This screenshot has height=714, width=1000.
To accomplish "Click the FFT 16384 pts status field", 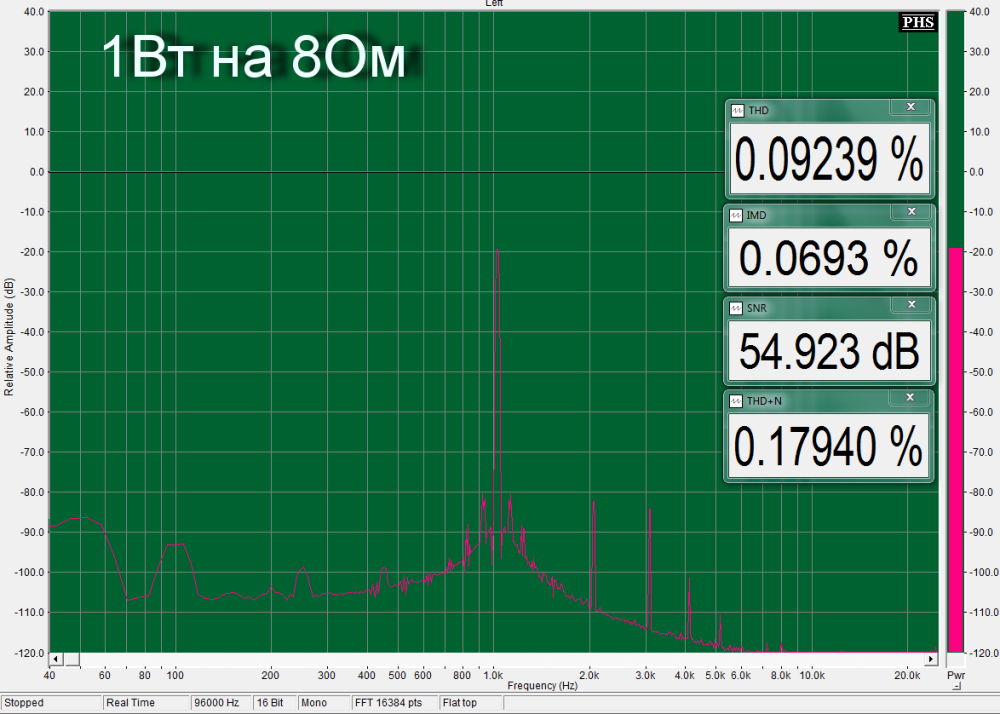I will (393, 703).
